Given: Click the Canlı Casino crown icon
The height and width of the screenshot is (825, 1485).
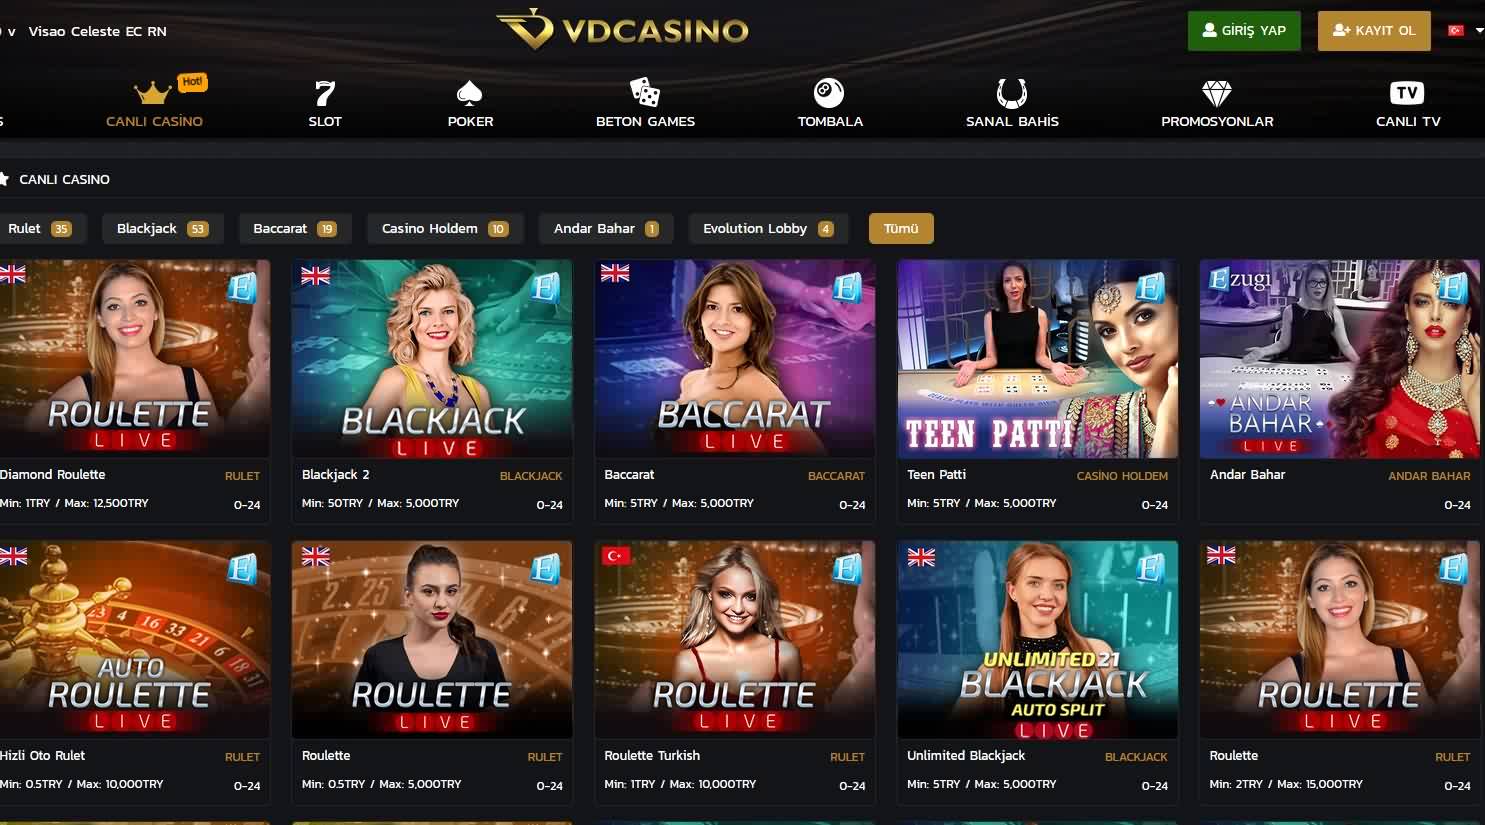Looking at the screenshot, I should click(153, 93).
